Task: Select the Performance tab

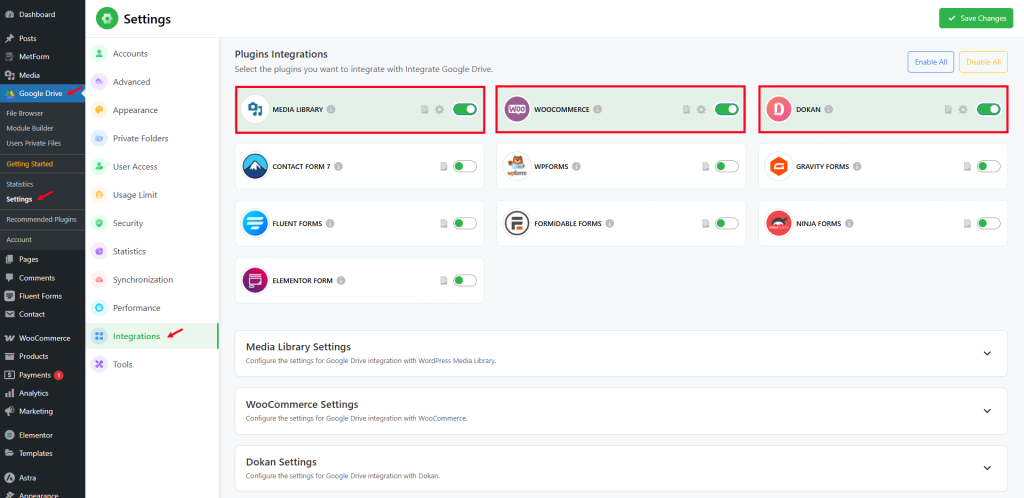Action: [152, 307]
